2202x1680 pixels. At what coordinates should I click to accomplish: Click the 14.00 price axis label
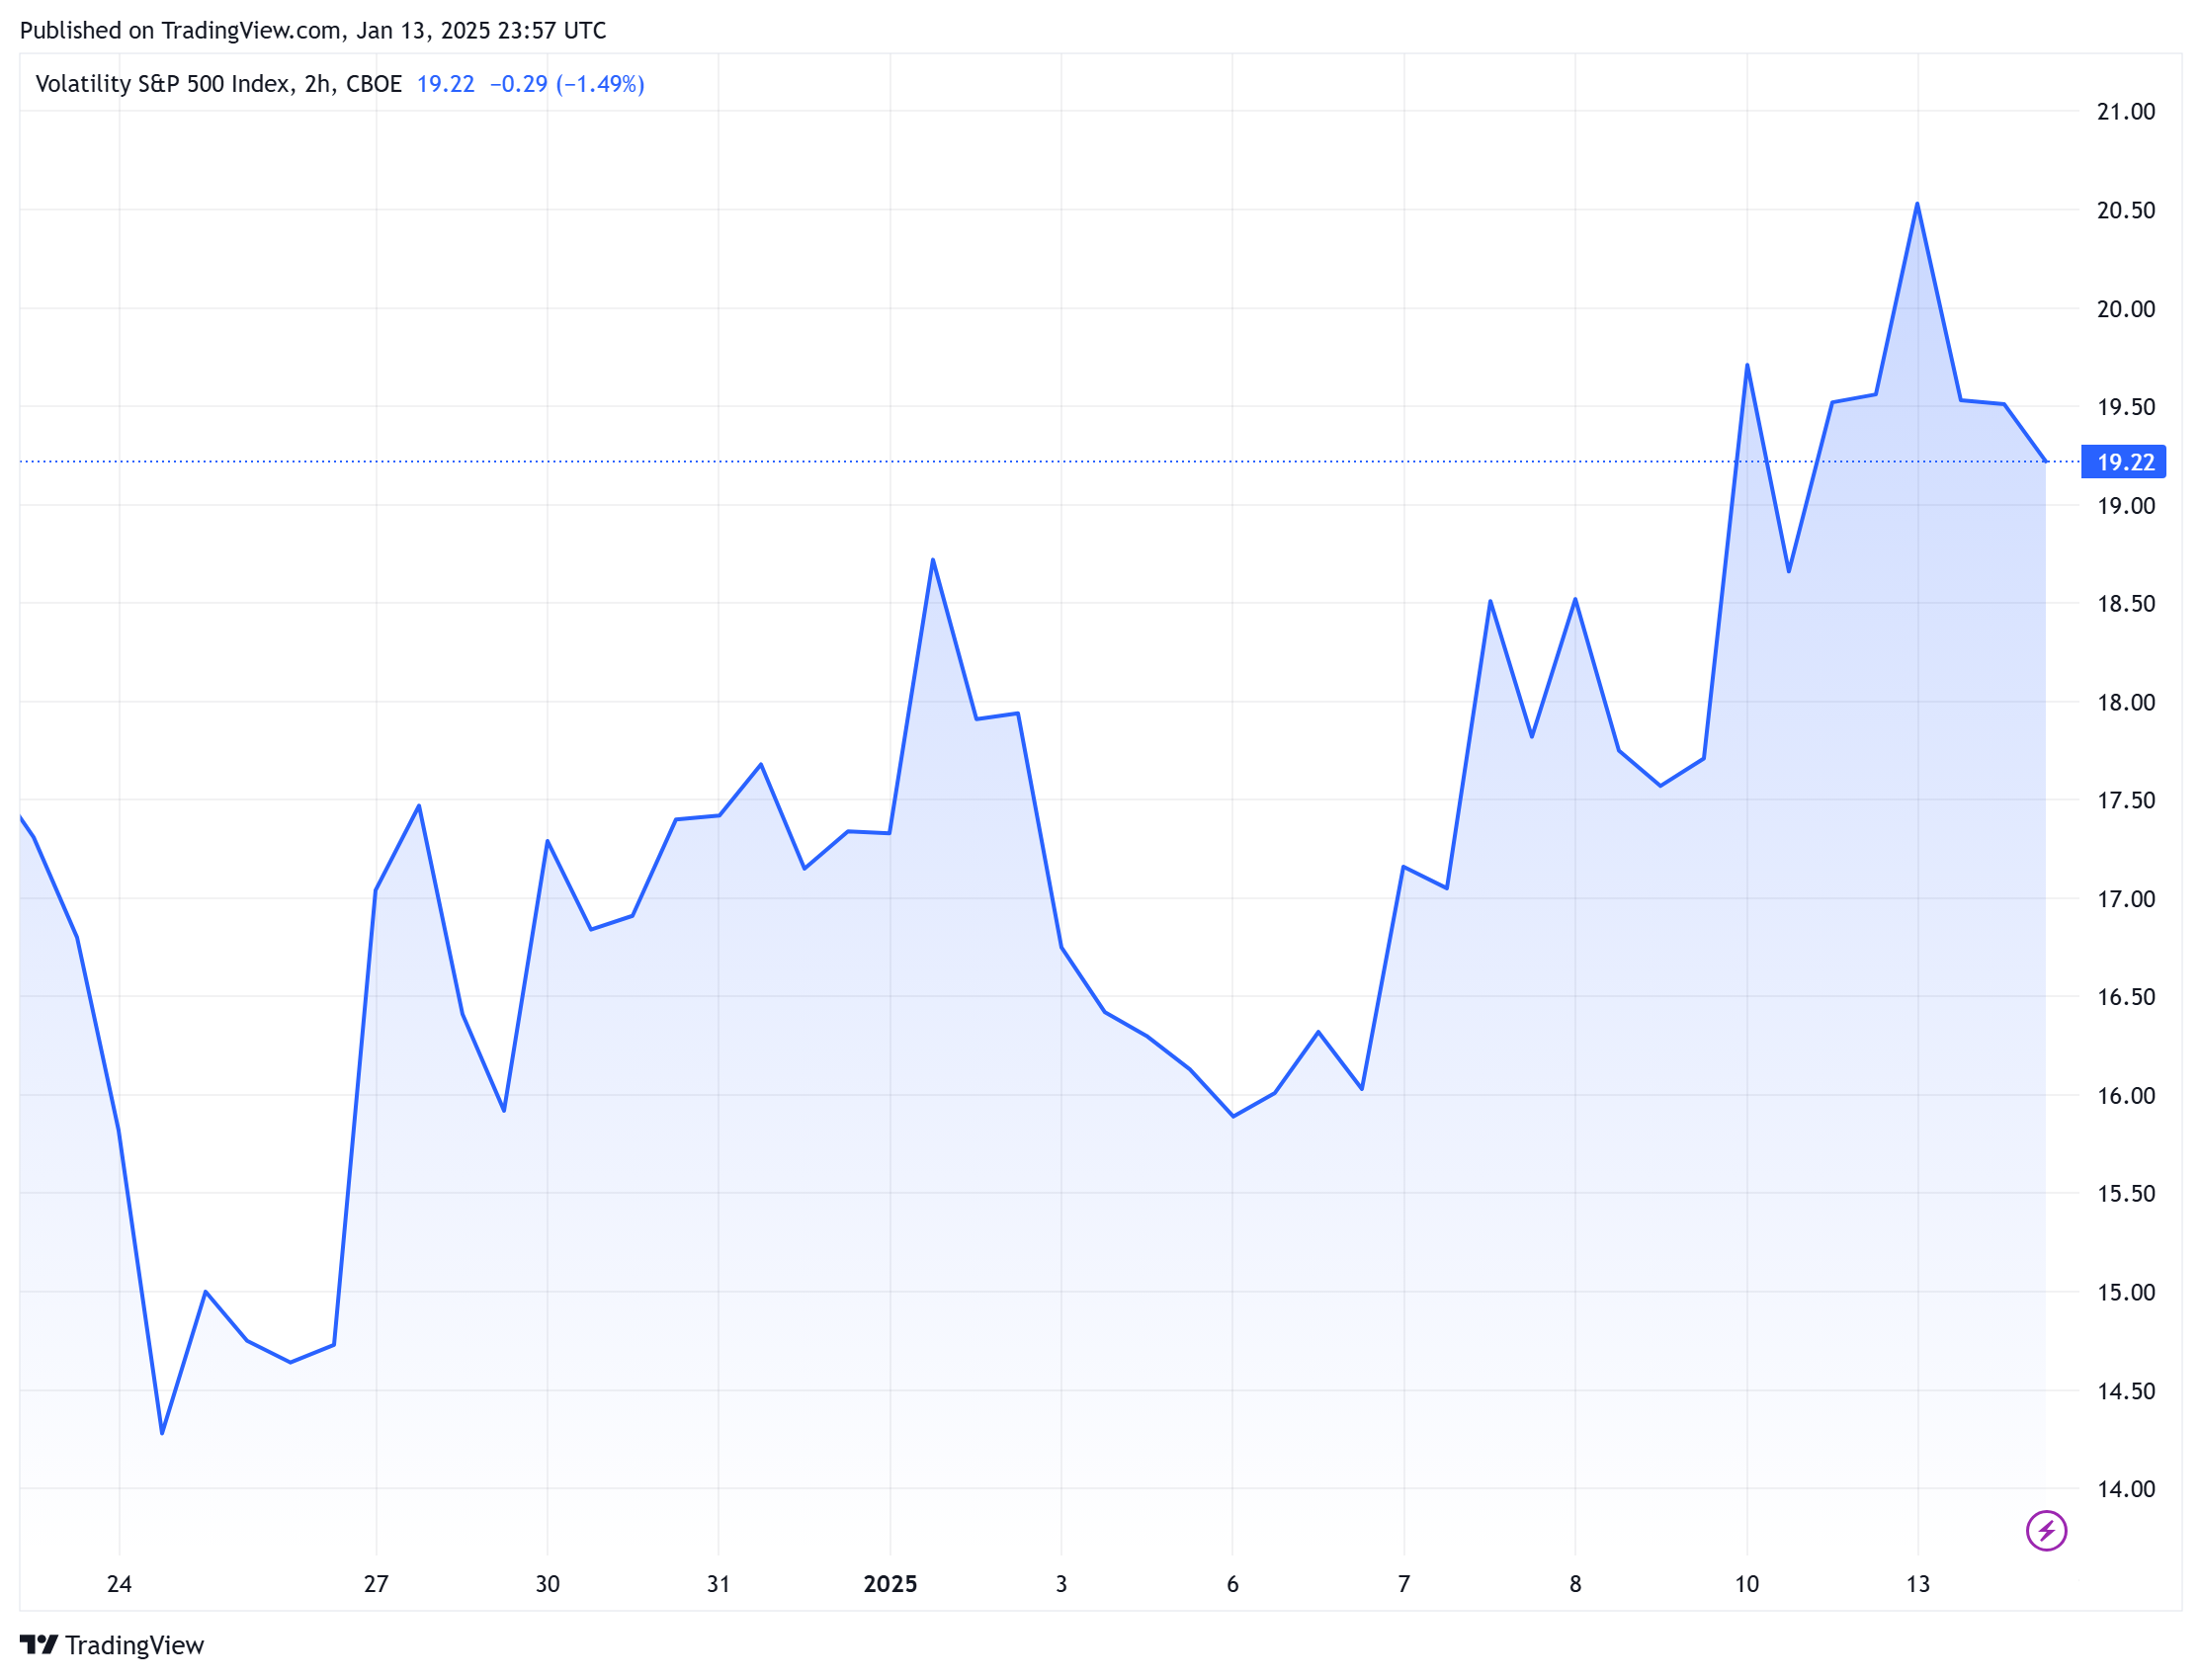click(2126, 1490)
